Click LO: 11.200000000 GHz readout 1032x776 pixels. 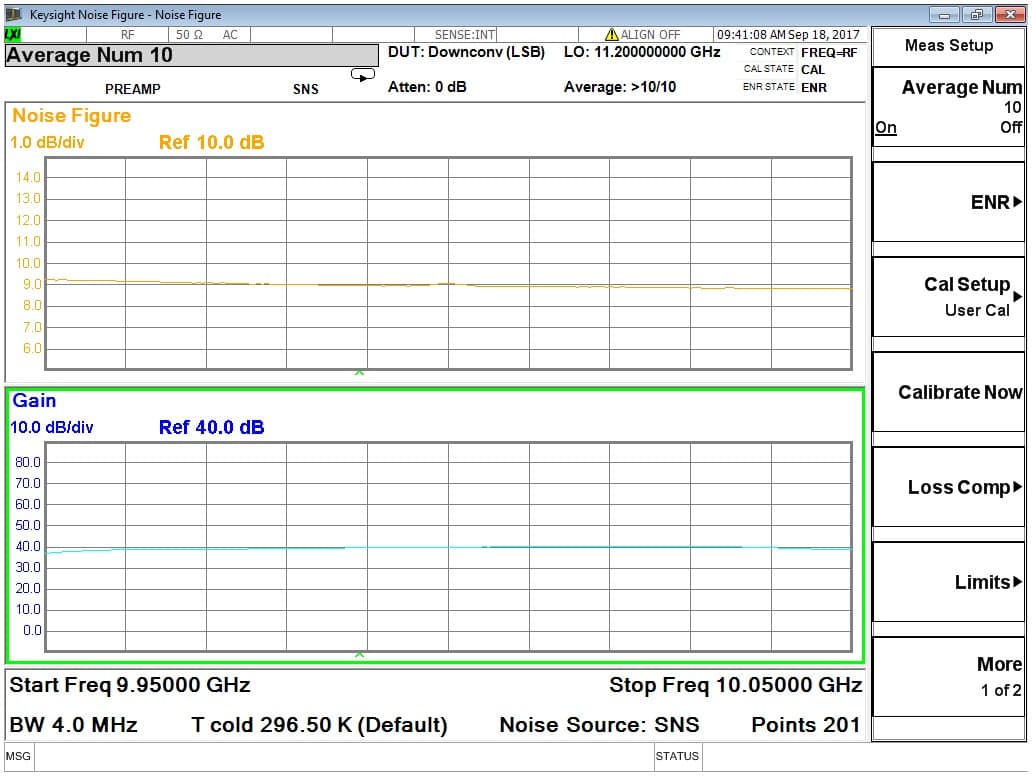coord(642,52)
